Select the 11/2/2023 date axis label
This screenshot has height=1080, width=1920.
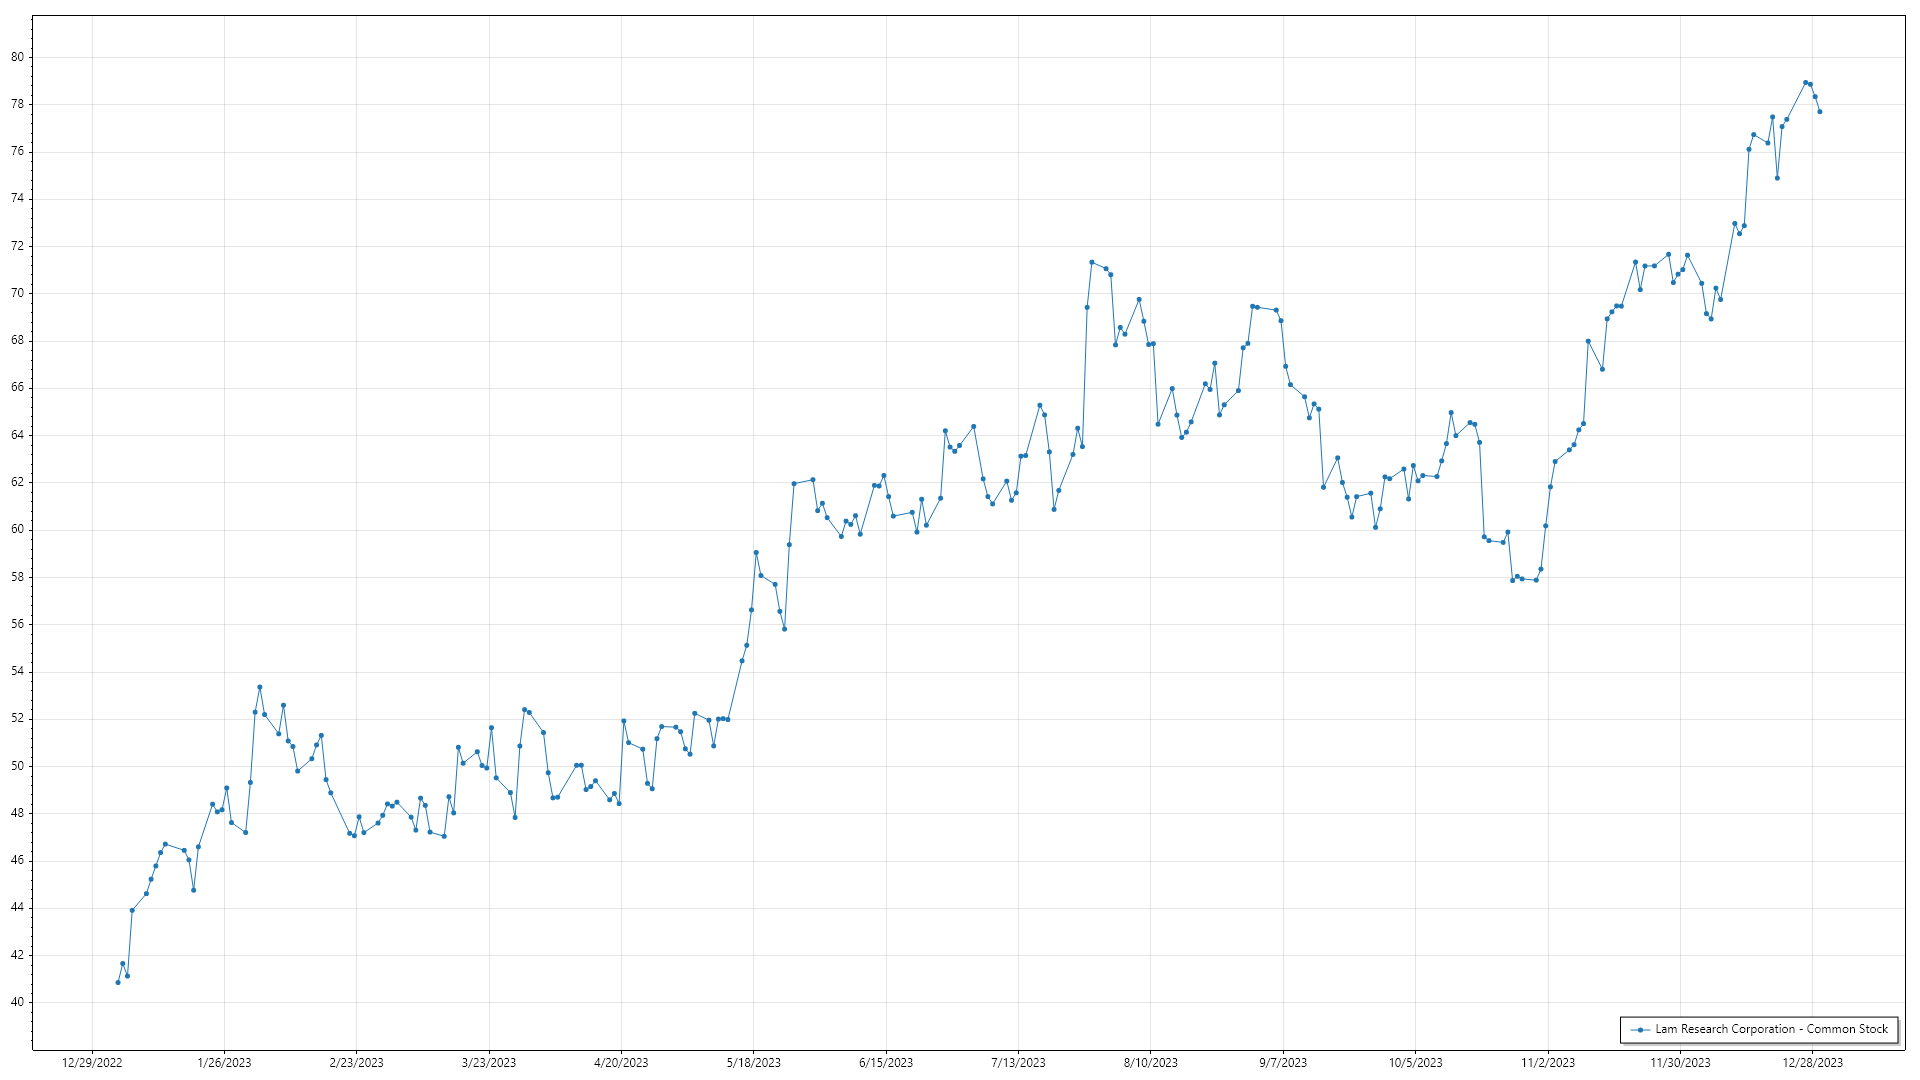coord(1548,1063)
